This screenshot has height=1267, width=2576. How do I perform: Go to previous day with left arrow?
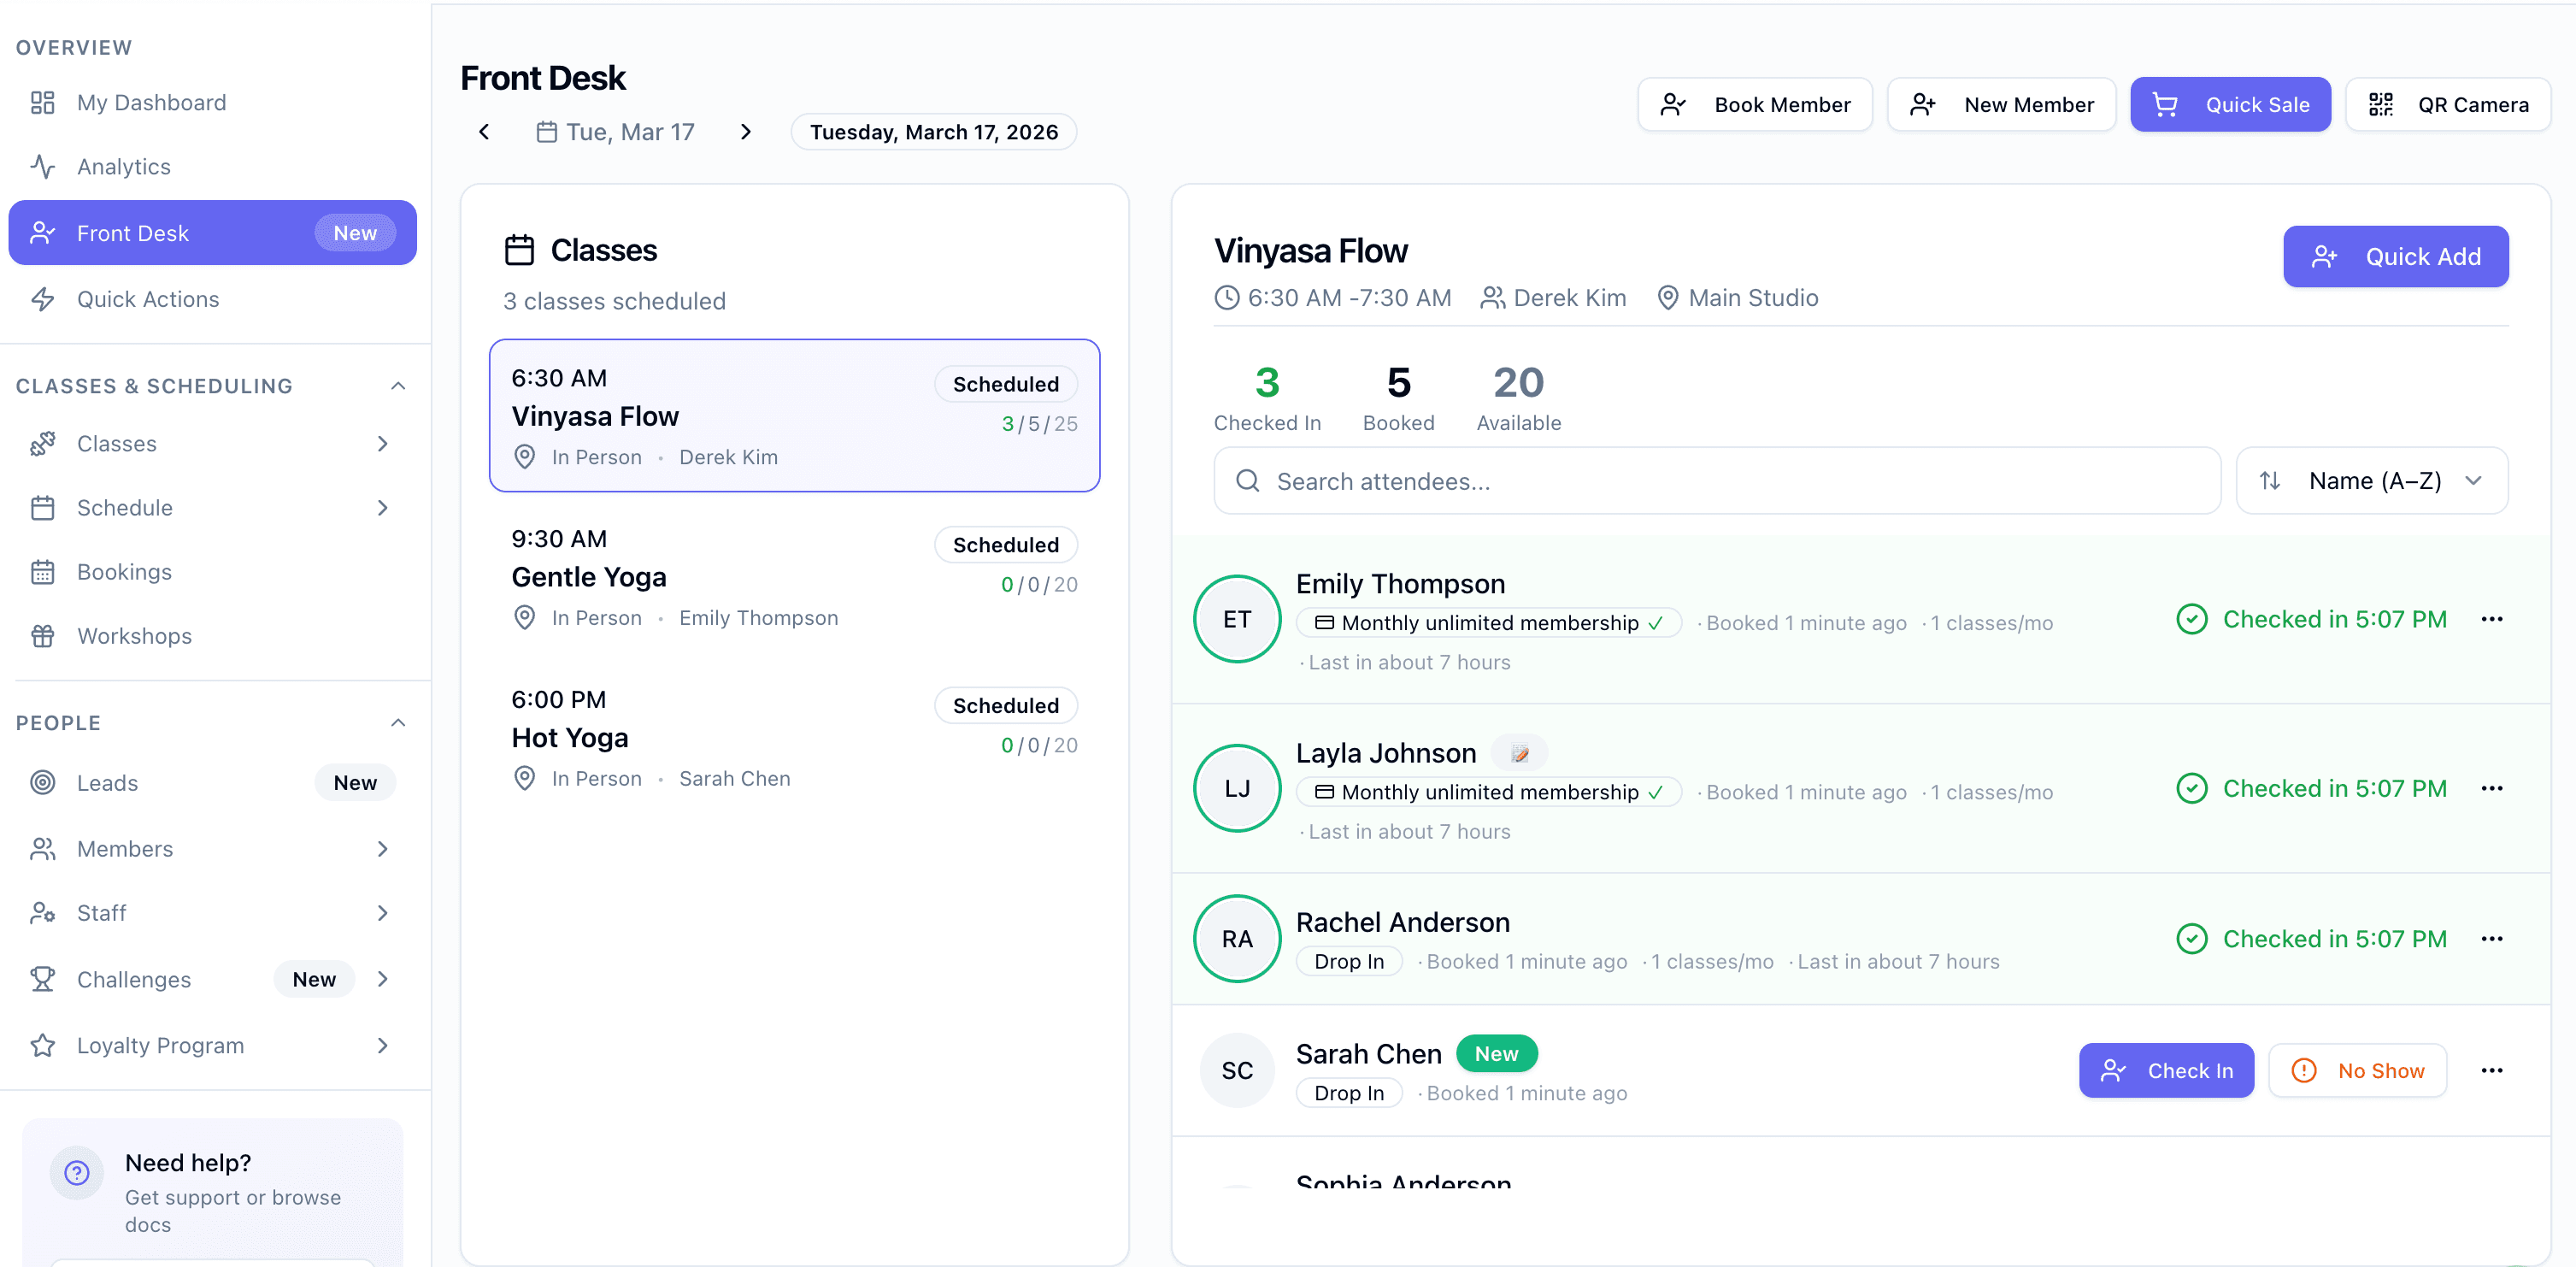(484, 132)
